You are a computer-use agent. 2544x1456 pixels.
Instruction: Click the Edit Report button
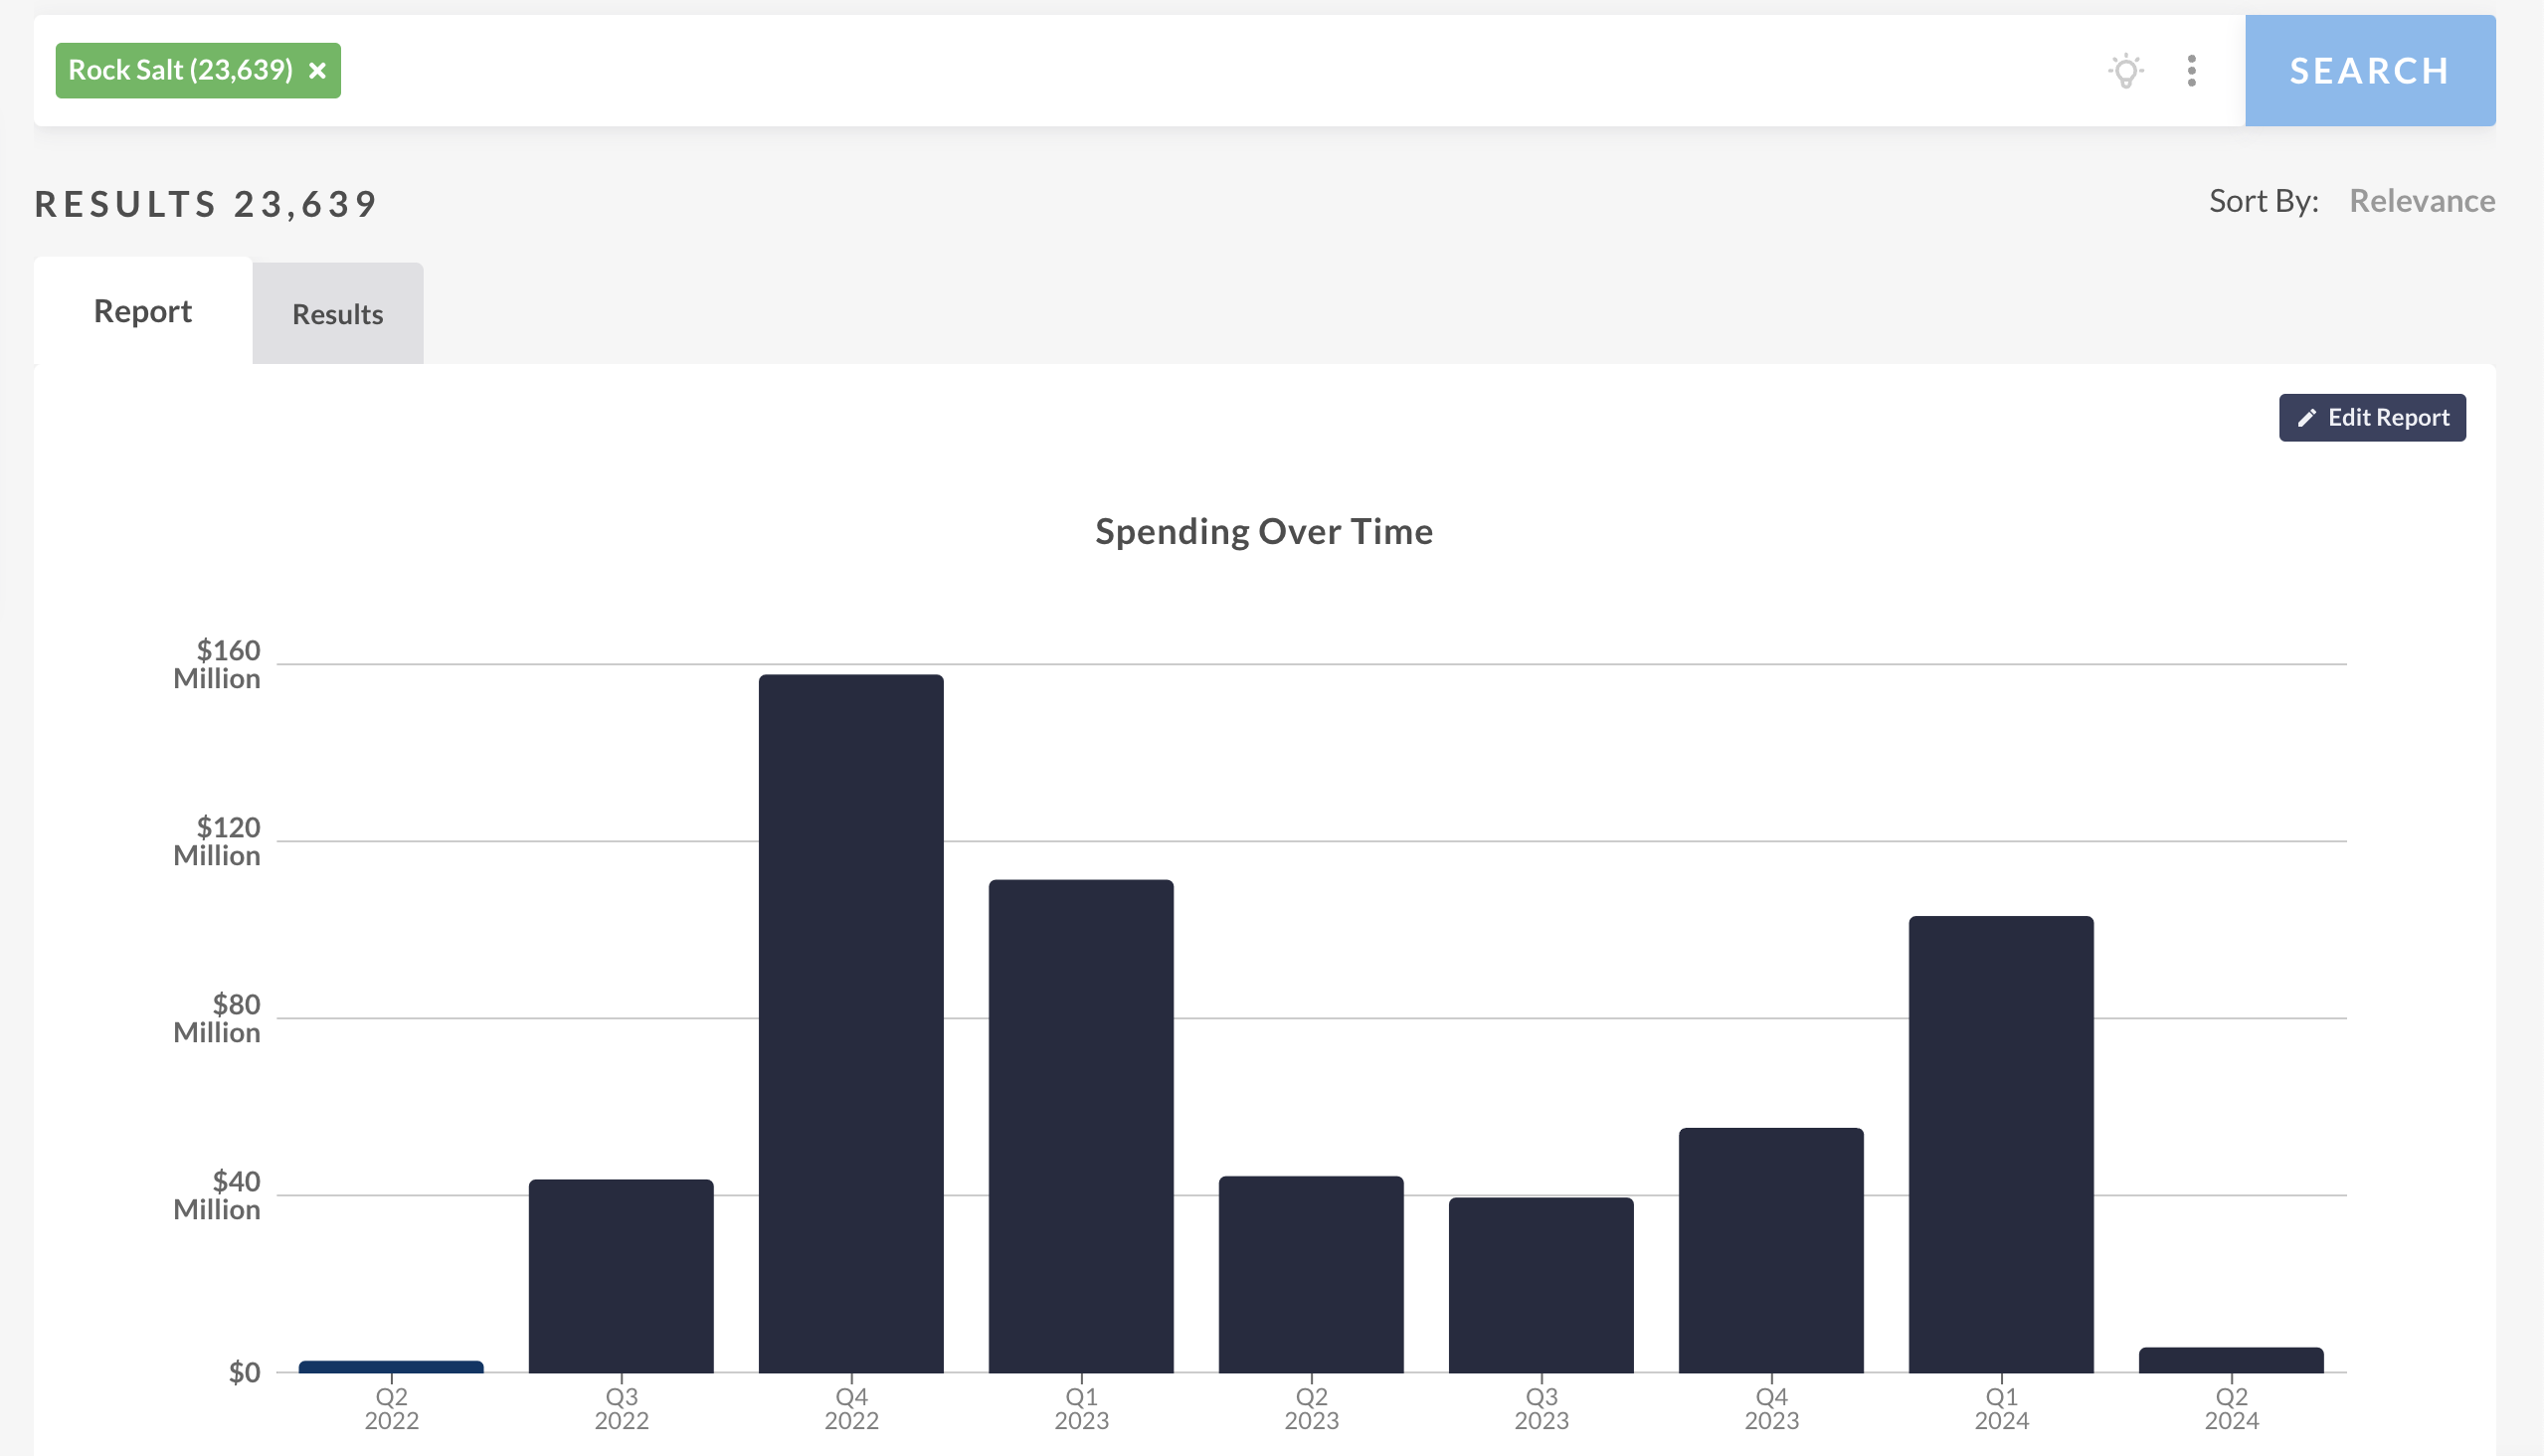(x=2371, y=418)
